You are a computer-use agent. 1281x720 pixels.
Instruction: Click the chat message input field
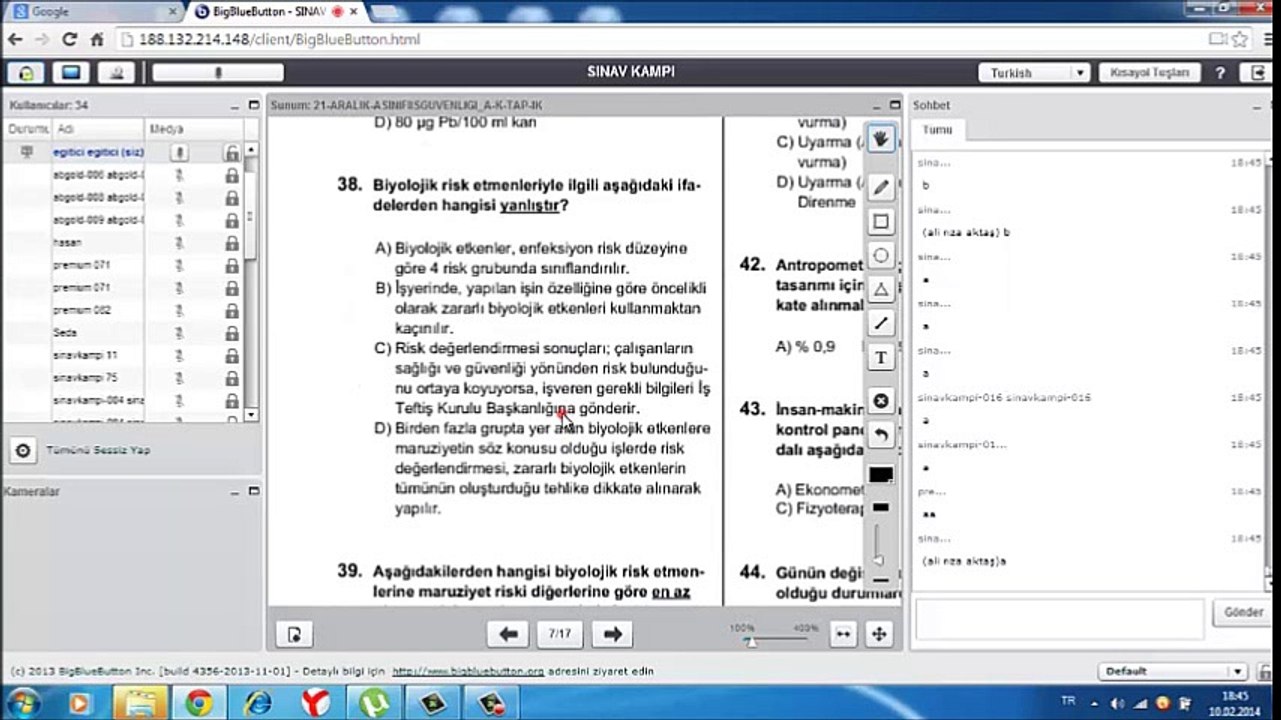(1059, 620)
